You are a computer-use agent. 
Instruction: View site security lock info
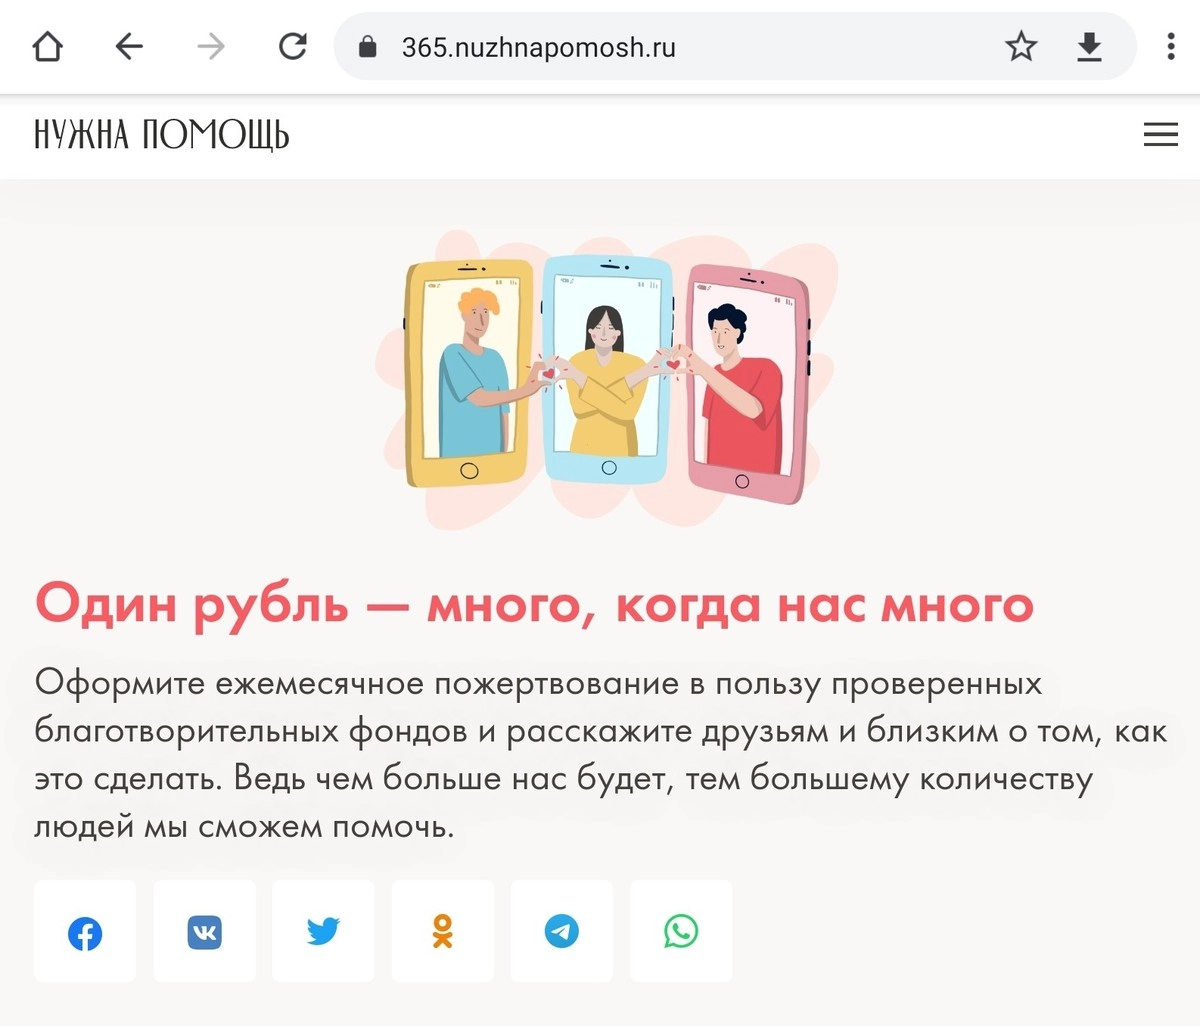367,46
